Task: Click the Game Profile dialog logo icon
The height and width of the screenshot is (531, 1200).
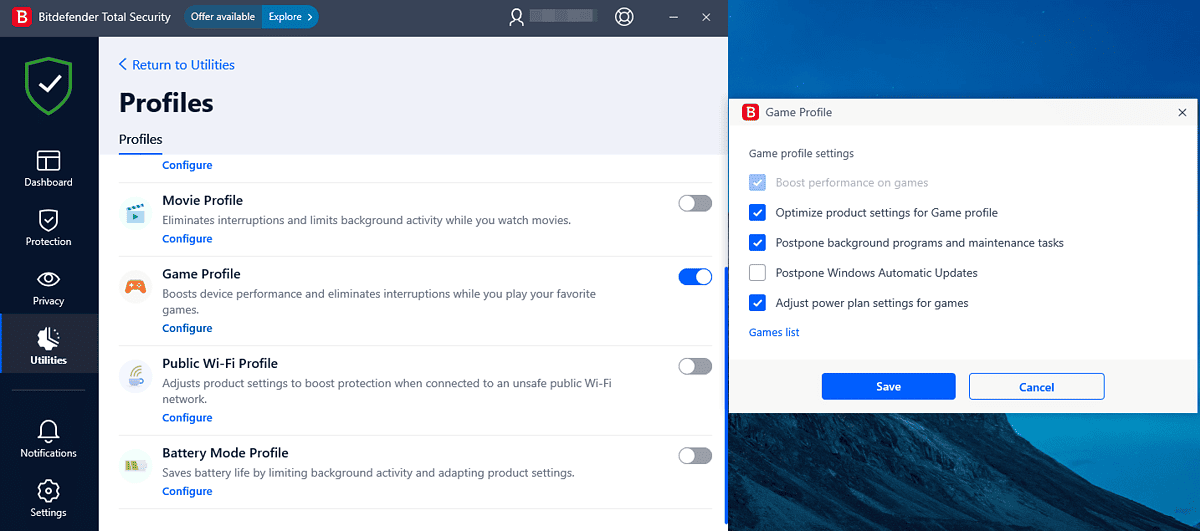Action: tap(750, 112)
